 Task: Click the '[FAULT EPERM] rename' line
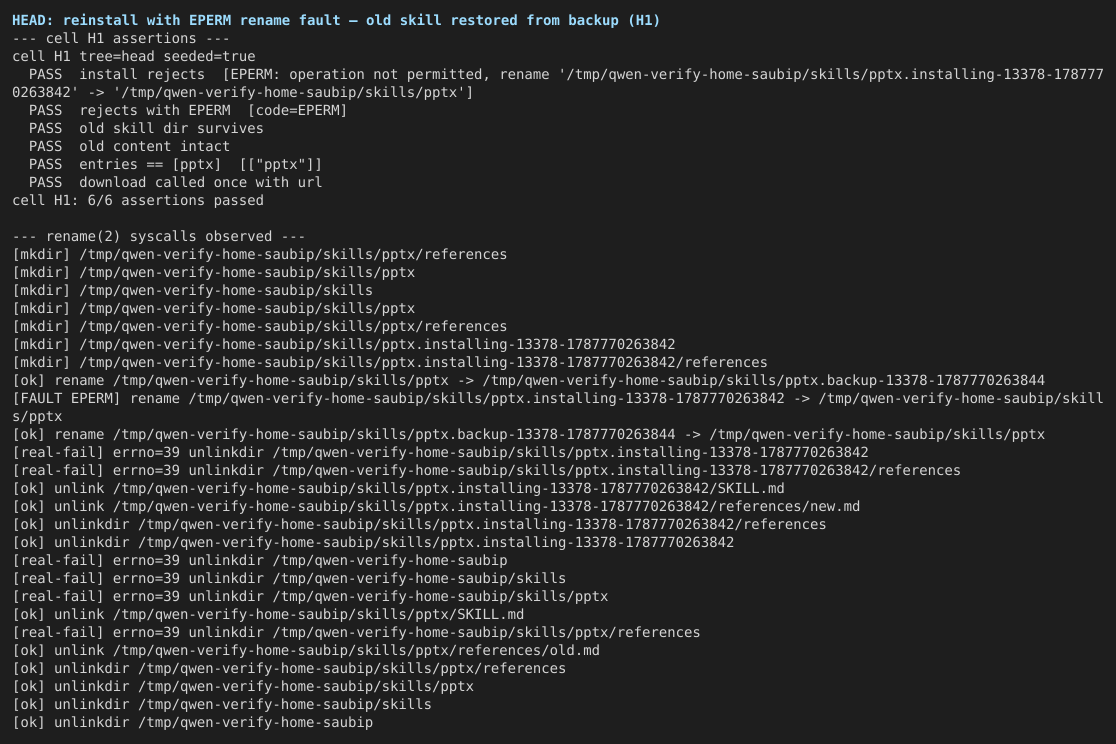coord(558,407)
